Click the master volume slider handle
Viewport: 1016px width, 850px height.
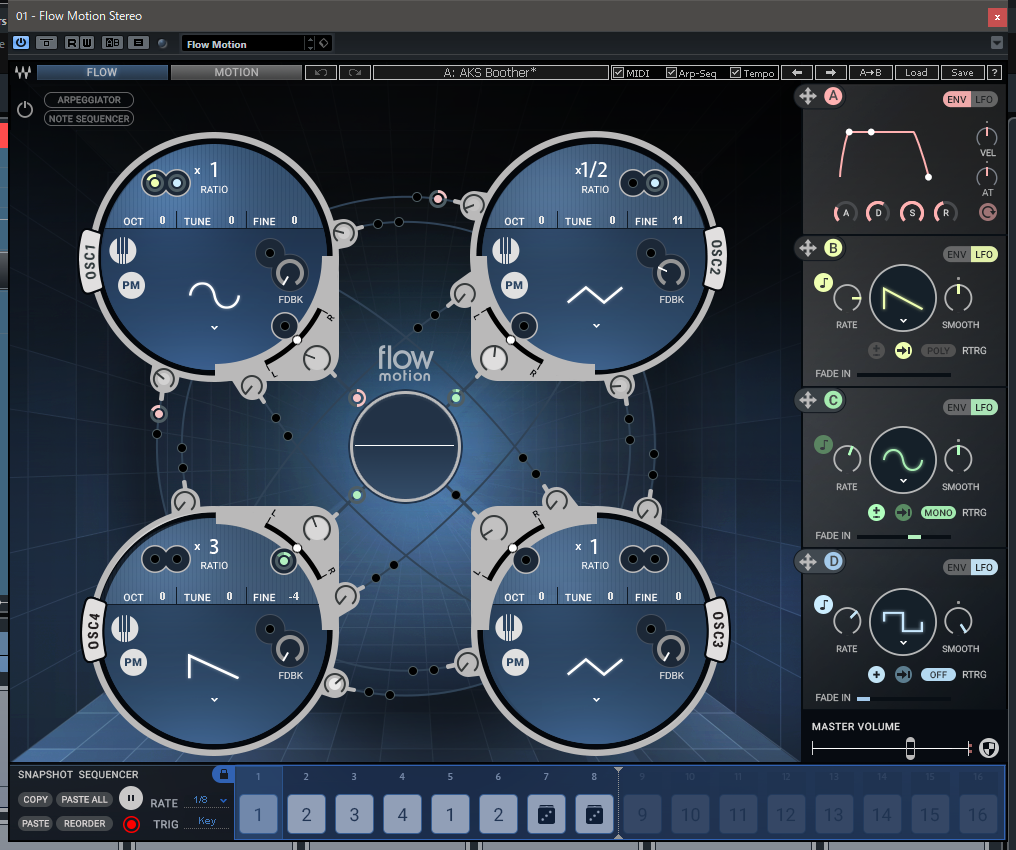click(910, 748)
